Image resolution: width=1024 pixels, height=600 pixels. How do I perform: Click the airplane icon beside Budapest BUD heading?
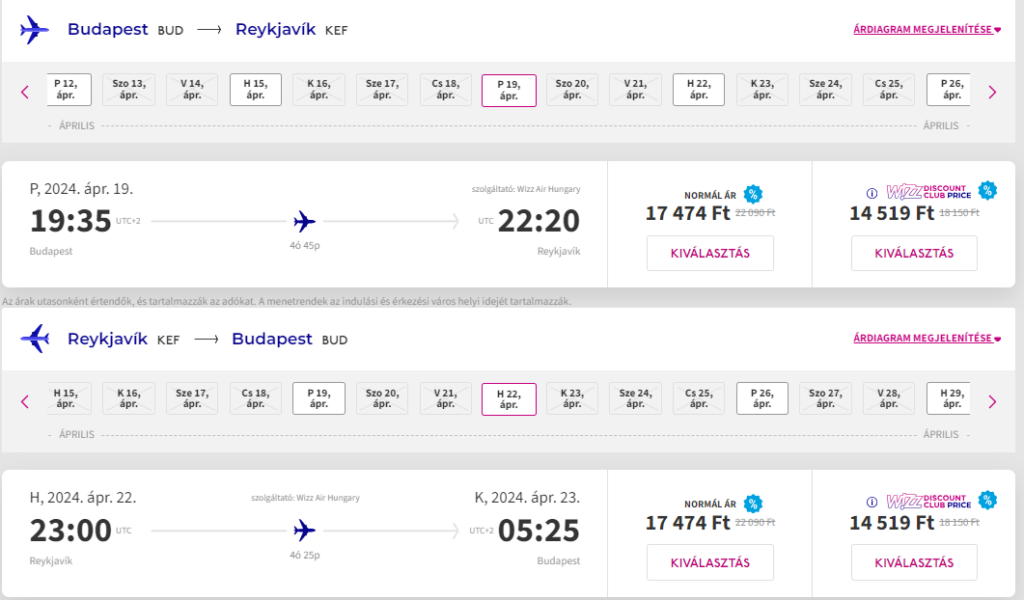pos(34,30)
